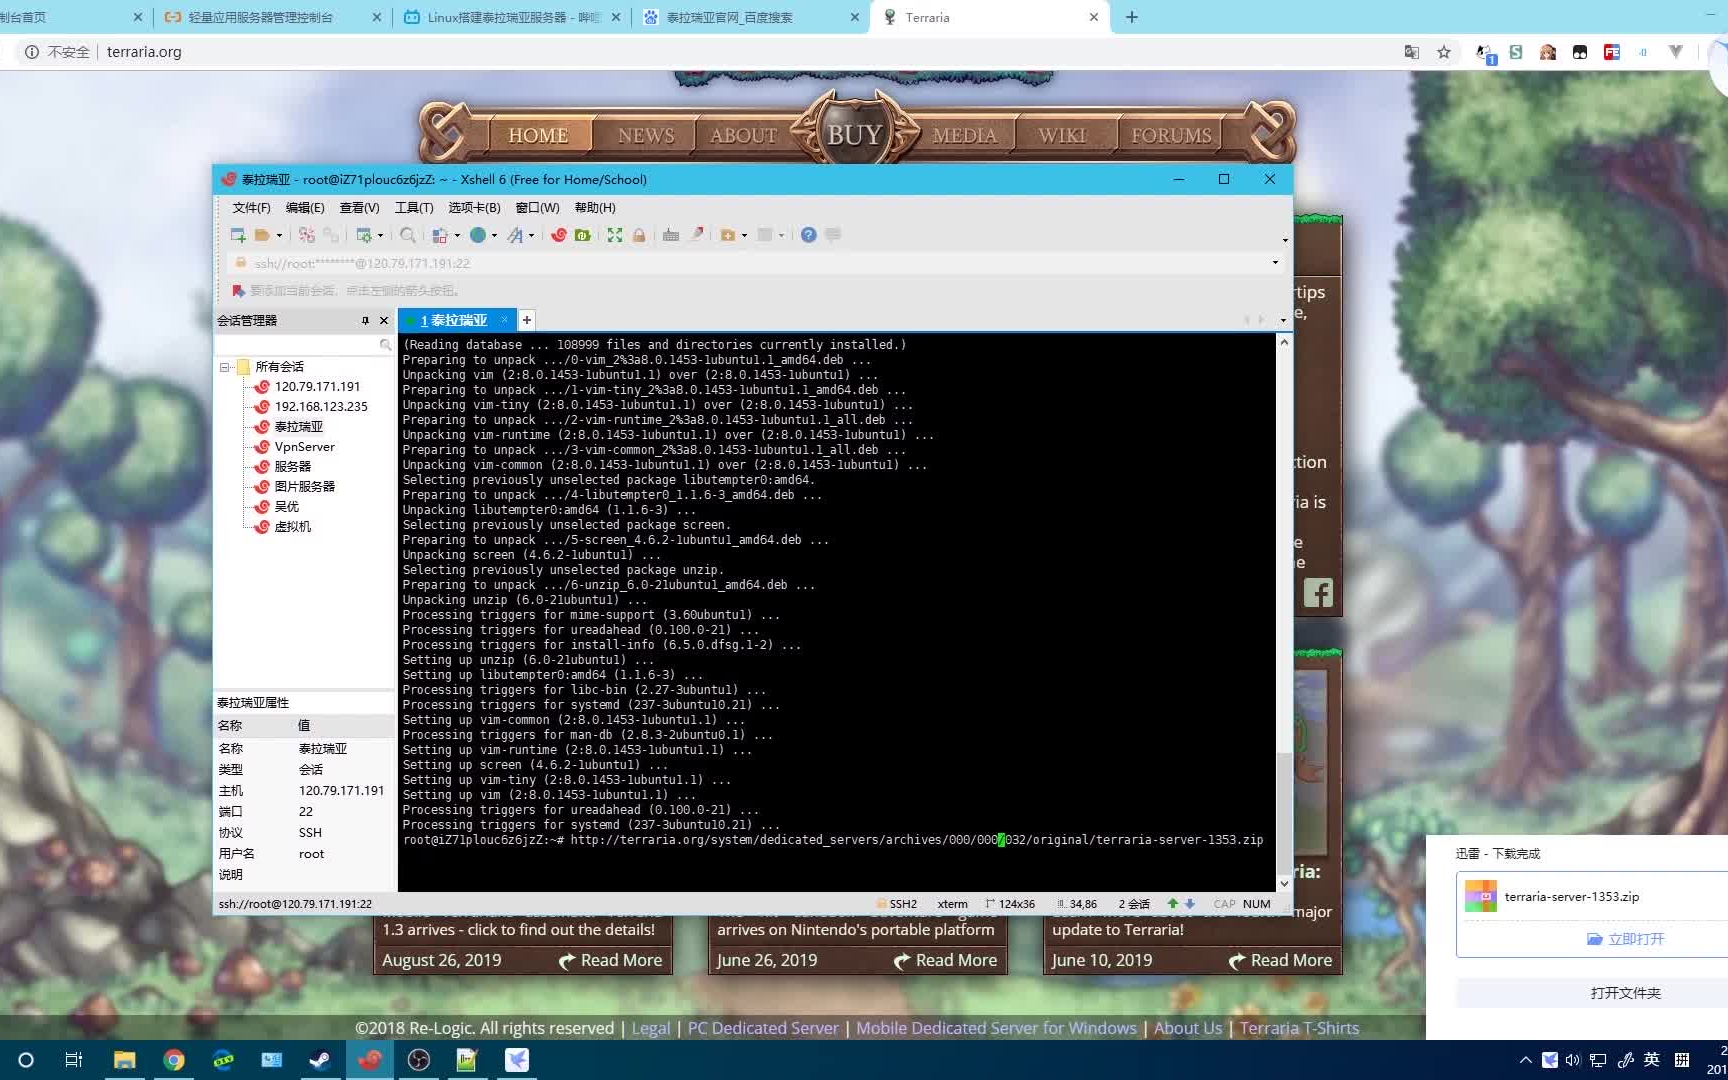Click terraria.org in browser address bar
The image size is (1728, 1080).
(x=144, y=52)
